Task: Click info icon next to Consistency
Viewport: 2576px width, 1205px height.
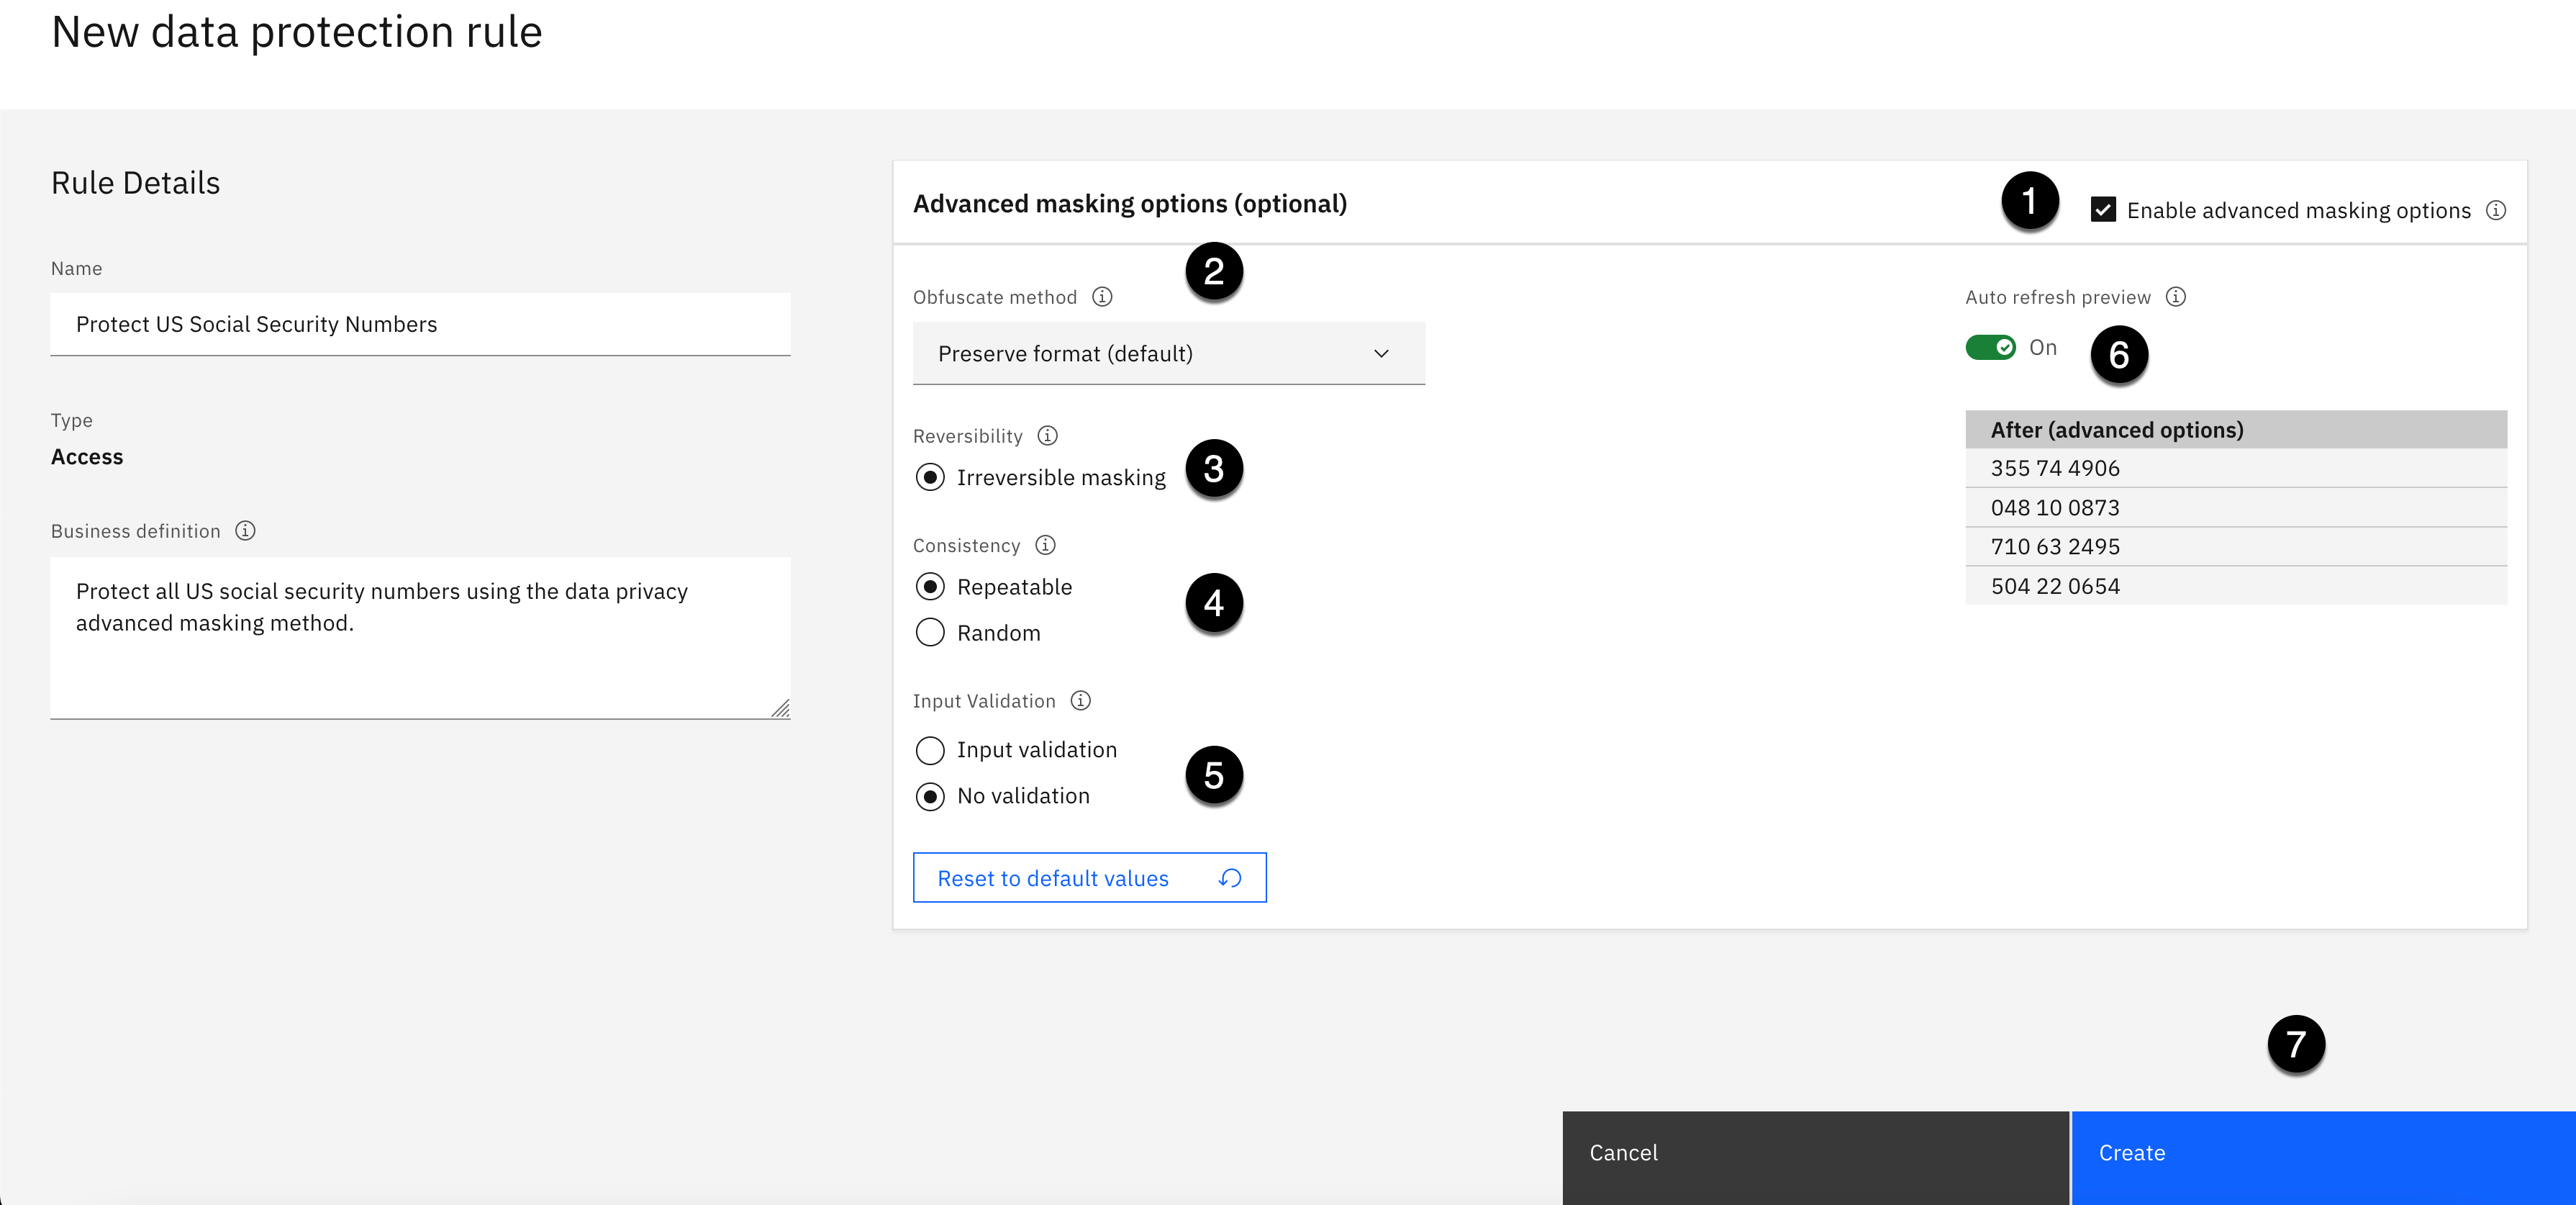Action: (x=1045, y=545)
